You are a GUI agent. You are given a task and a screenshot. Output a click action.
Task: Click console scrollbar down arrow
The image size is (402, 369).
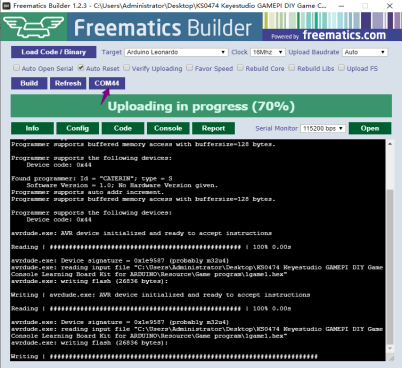(x=390, y=349)
